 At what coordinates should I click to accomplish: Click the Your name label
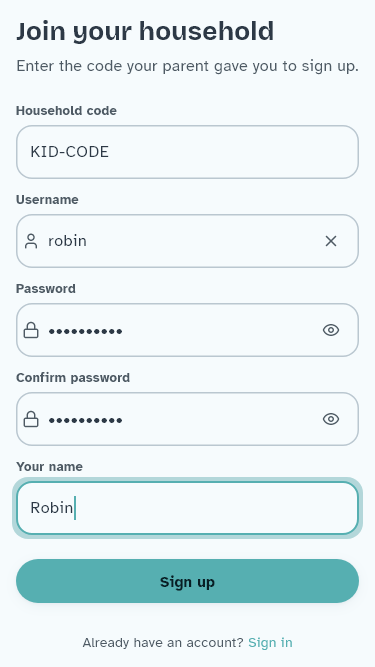pyautogui.click(x=49, y=467)
